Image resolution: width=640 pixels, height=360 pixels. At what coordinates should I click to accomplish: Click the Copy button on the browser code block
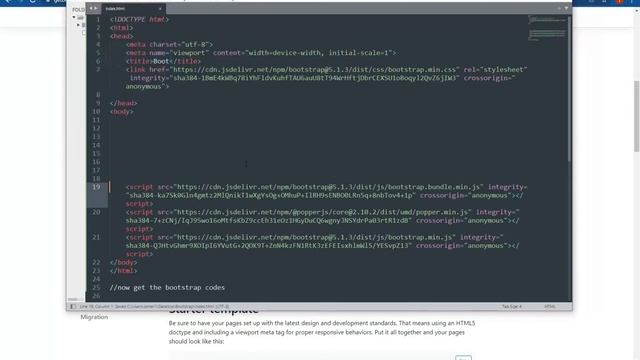tap(463, 358)
